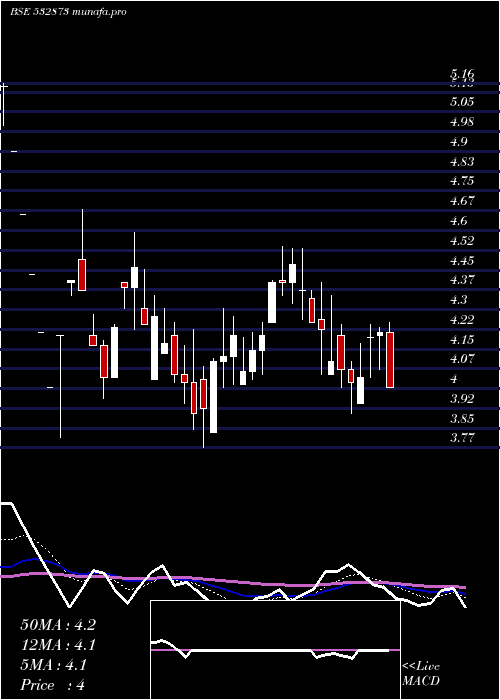500x700 pixels.
Task: Click the 'Price : 4' value text
Action: click(x=53, y=685)
